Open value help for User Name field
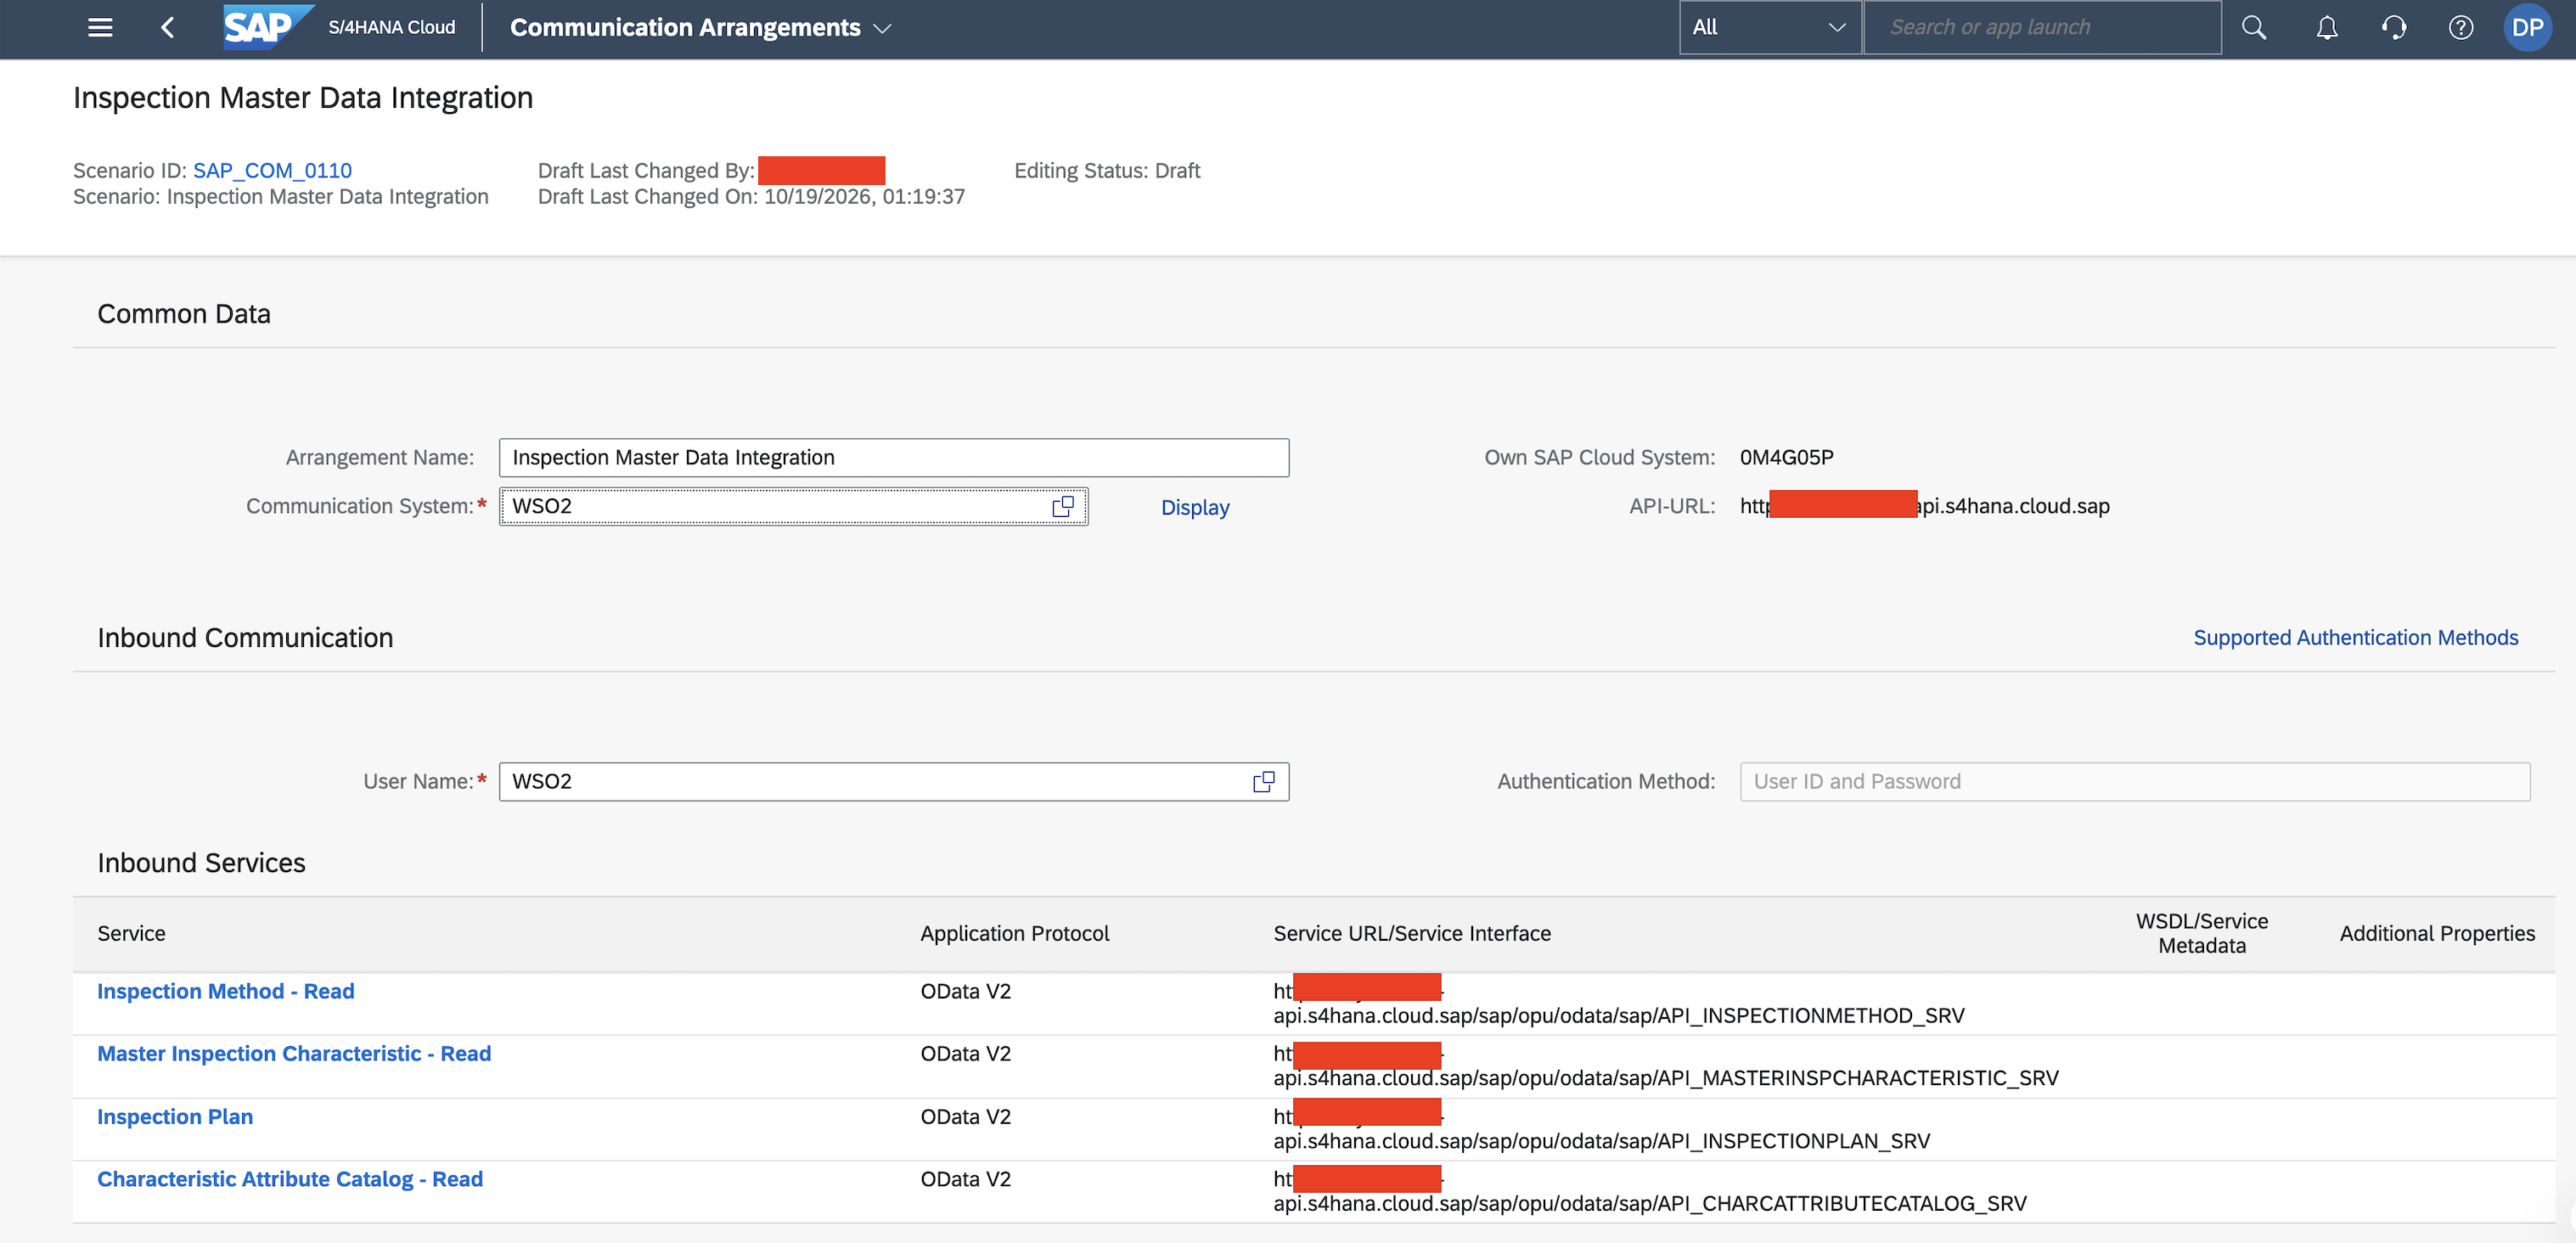 1264,782
